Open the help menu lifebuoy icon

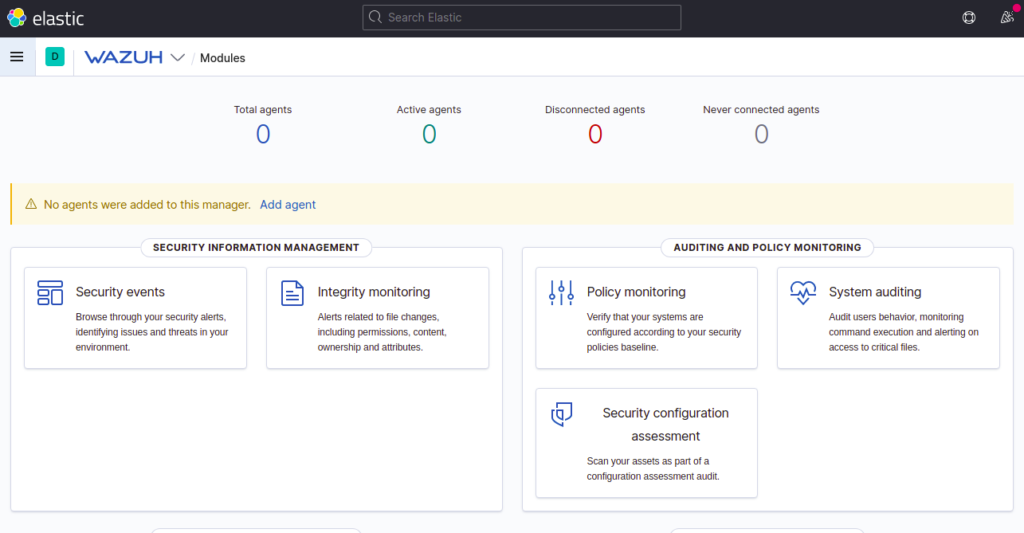click(x=969, y=18)
